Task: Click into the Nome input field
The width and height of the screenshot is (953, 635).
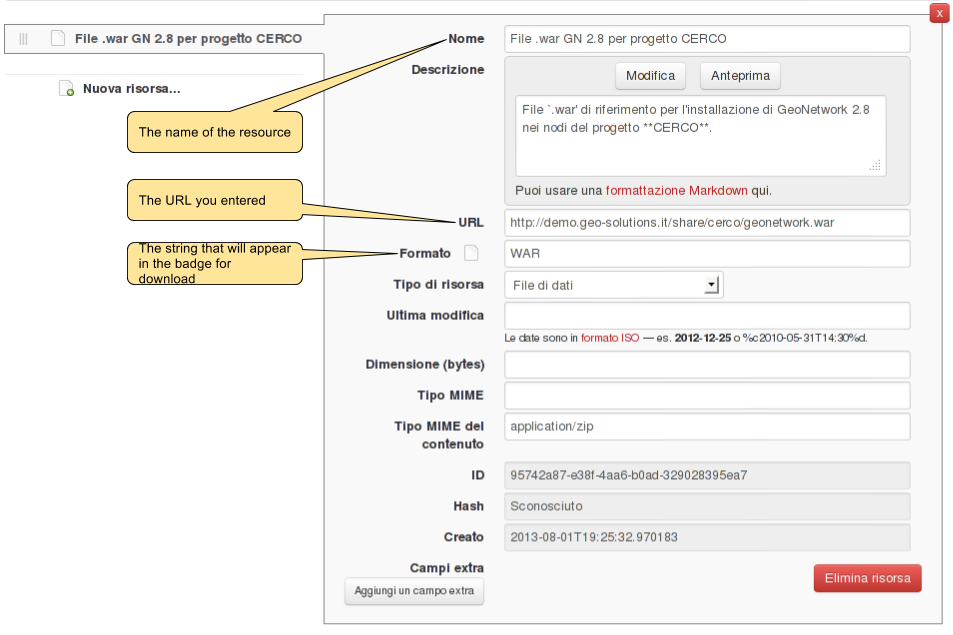Action: [x=707, y=39]
